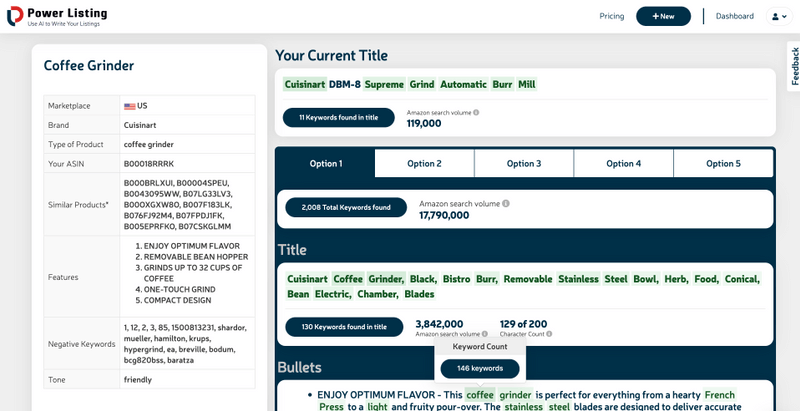Click the US flag icon in Marketplace row
The image size is (800, 411).
tap(130, 106)
